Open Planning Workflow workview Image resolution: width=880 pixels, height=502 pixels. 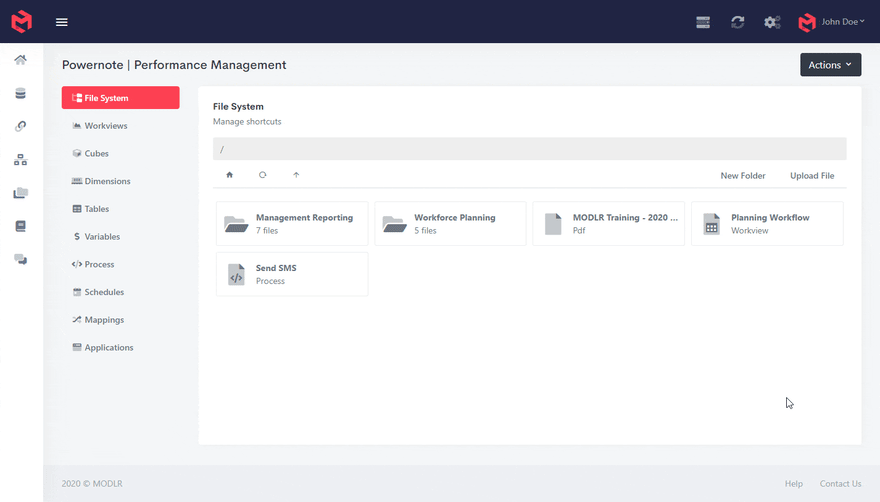pyautogui.click(x=767, y=223)
